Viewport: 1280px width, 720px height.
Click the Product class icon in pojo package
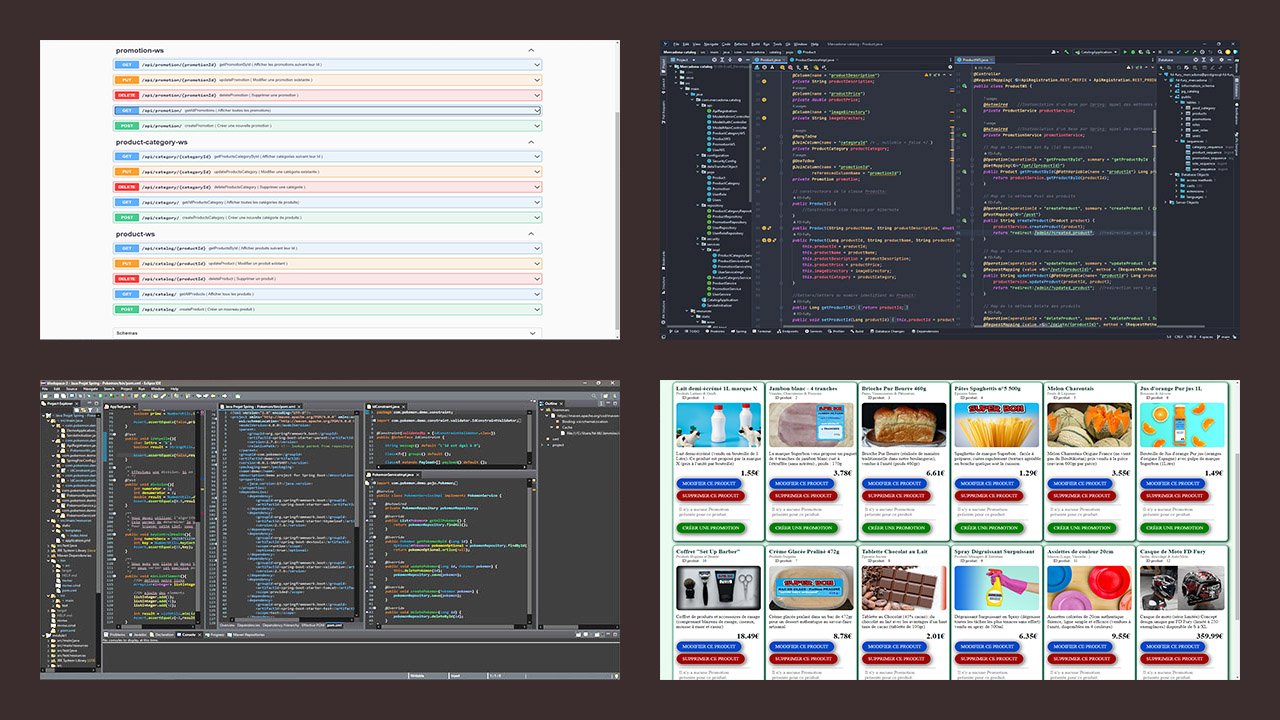click(x=709, y=177)
